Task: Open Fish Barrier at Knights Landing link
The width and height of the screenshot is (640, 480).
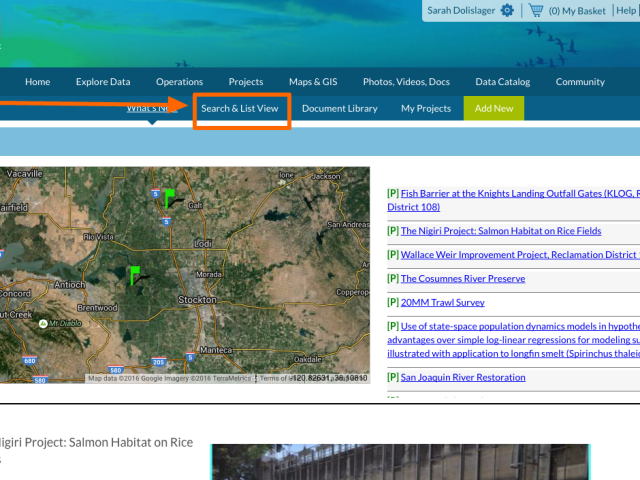Action: (514, 200)
